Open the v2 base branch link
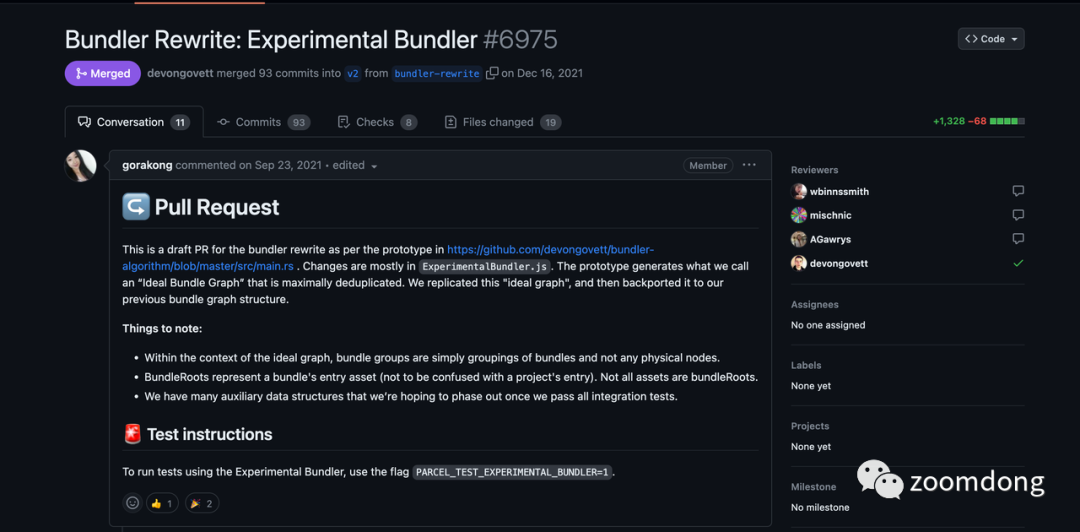The width and height of the screenshot is (1080, 532). 353,74
